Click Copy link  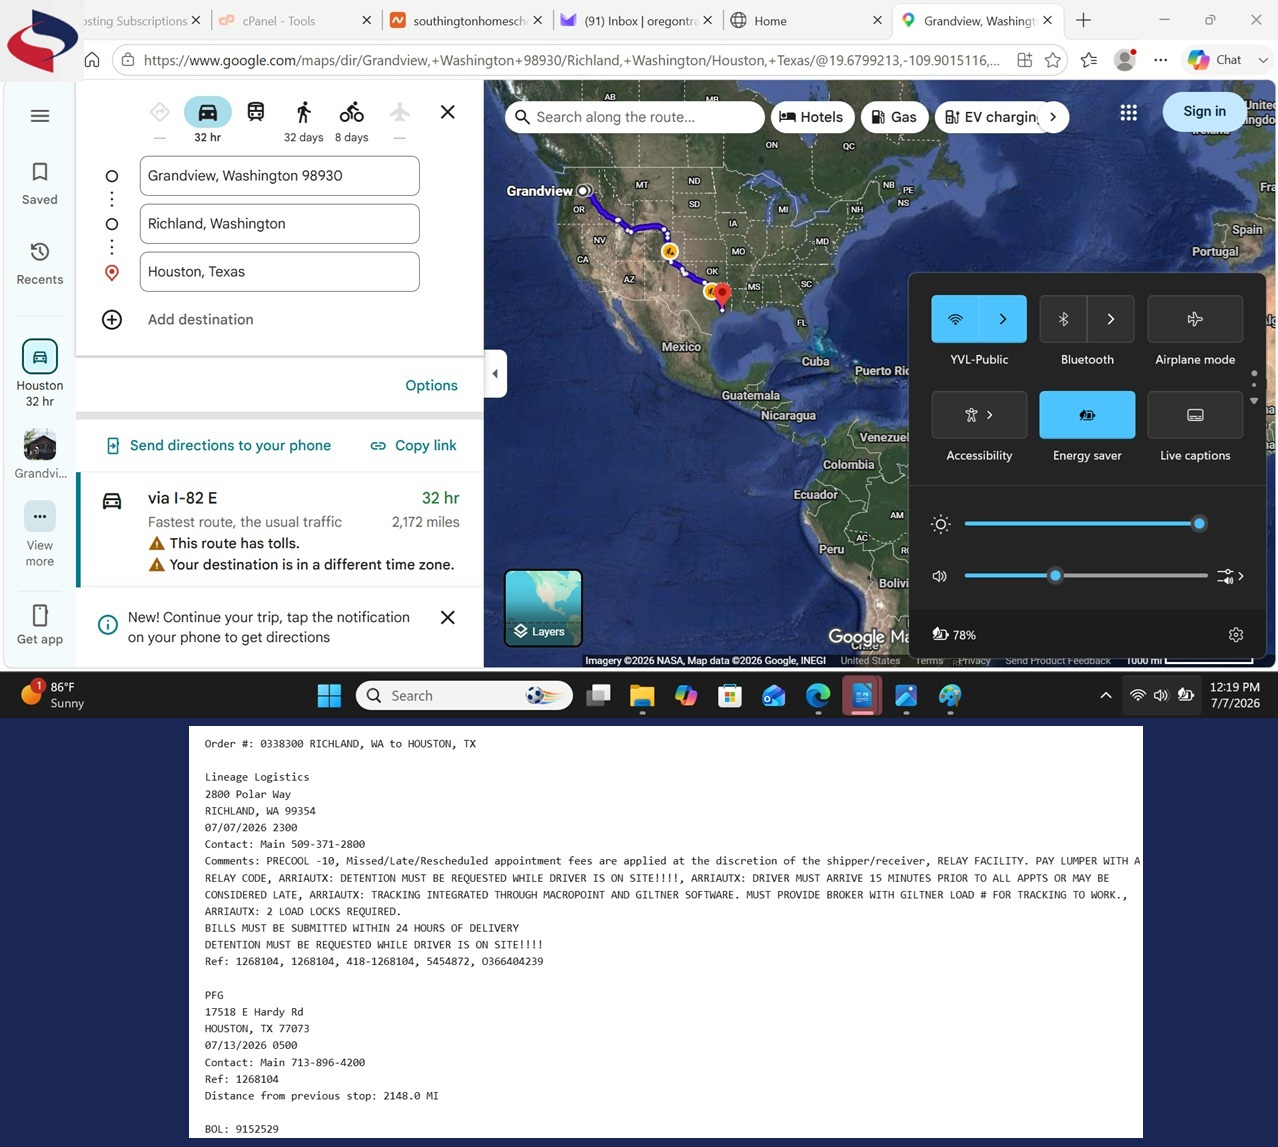413,446
